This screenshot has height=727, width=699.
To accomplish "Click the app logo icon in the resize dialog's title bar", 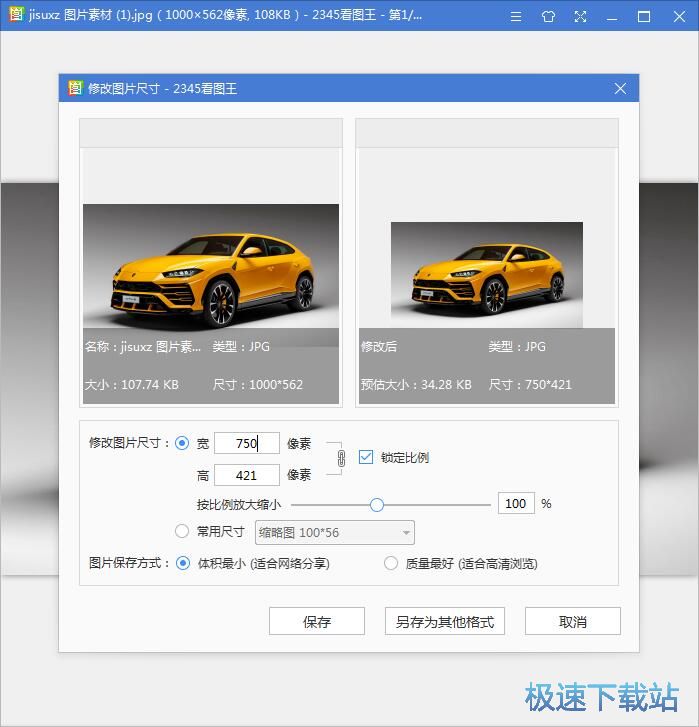I will (x=75, y=88).
